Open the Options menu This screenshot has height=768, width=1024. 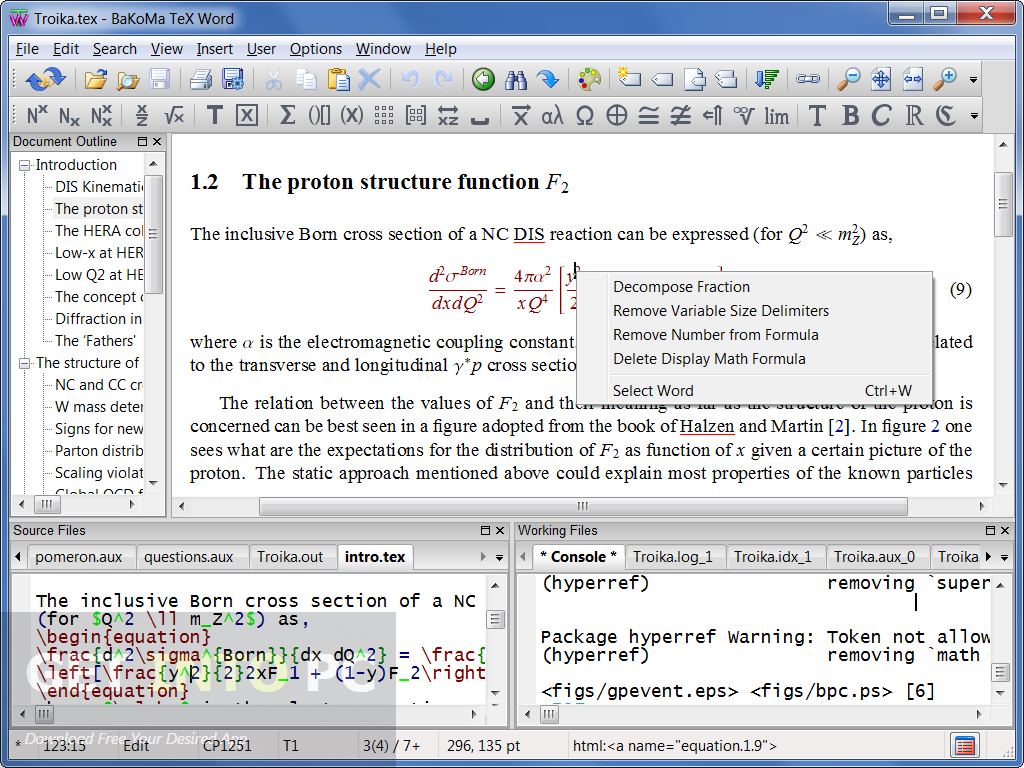click(x=315, y=49)
